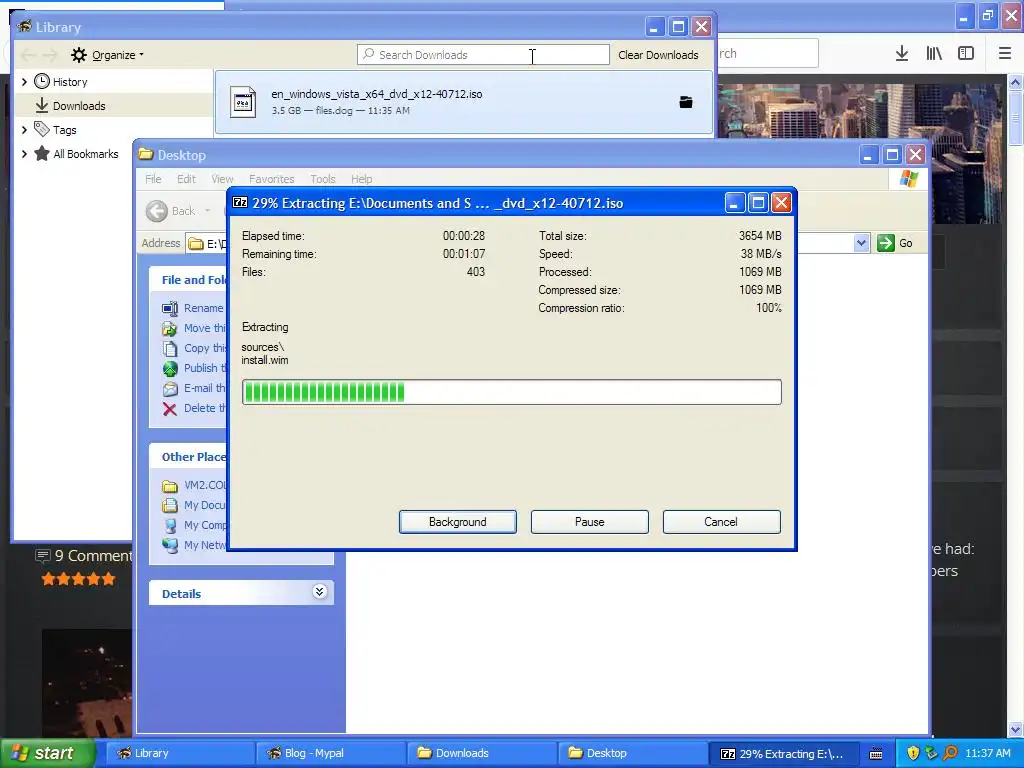
Task: Click browser downloads arrow icon
Action: (902, 54)
